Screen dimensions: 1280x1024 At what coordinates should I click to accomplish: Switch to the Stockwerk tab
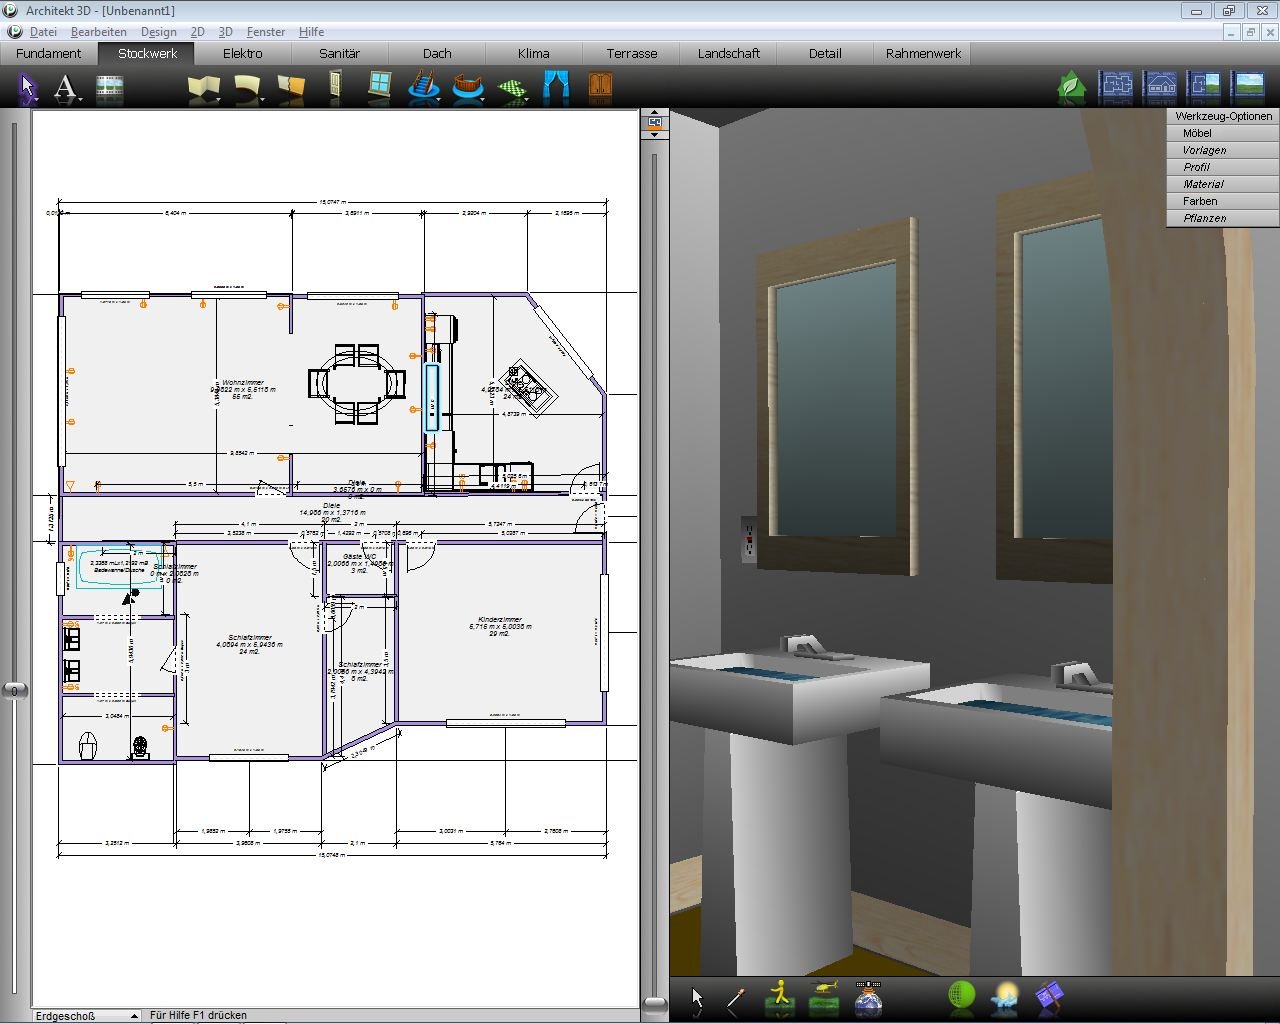pos(147,53)
